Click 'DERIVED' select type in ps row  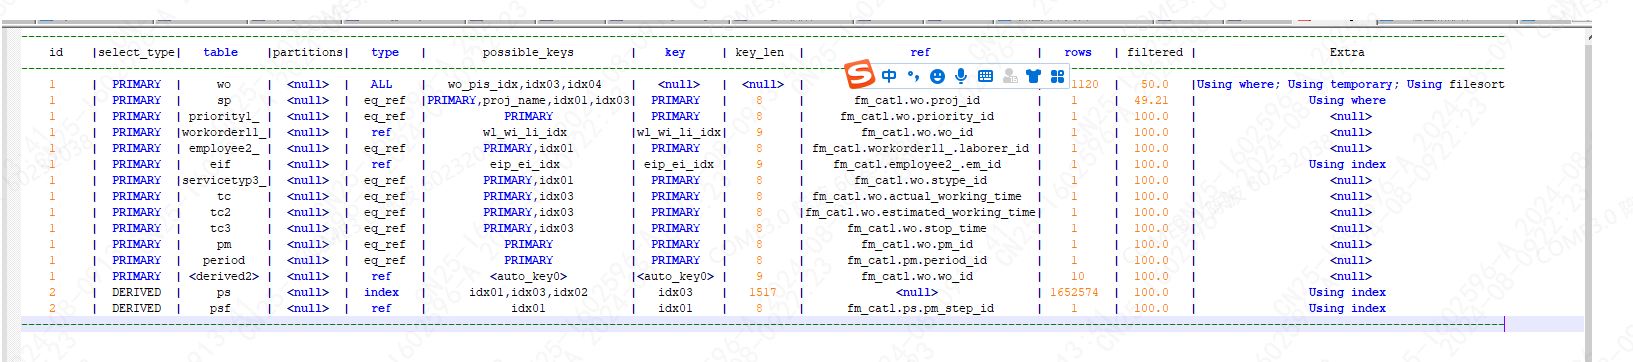point(137,292)
